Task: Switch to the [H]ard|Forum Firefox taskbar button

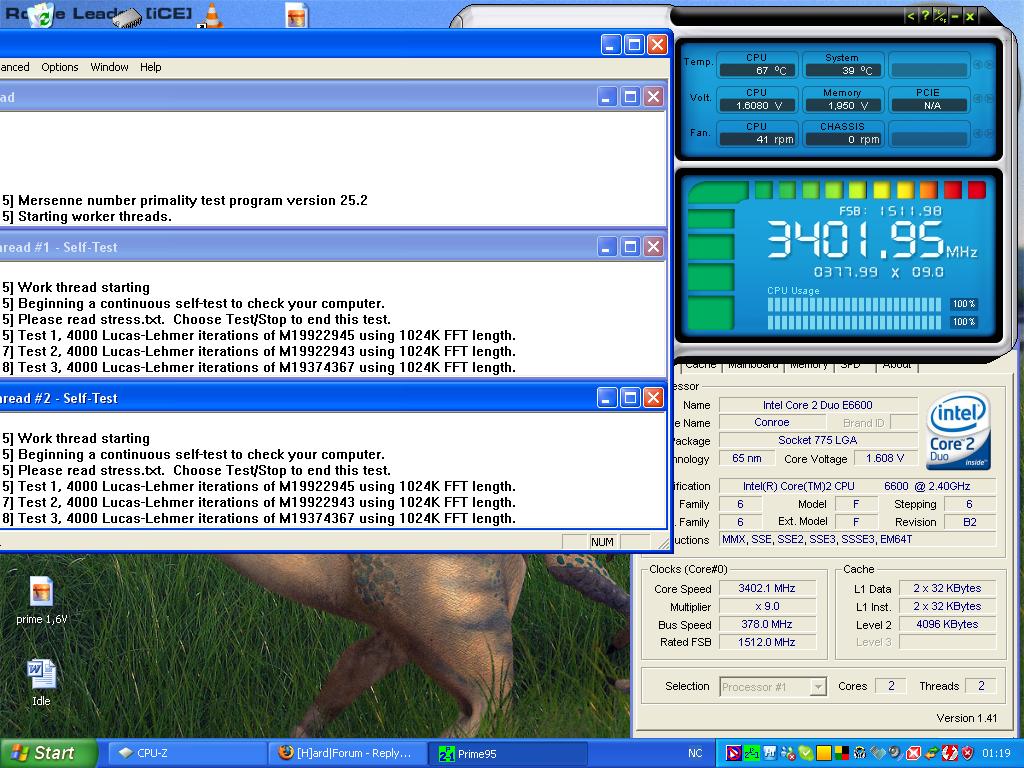Action: [347, 753]
